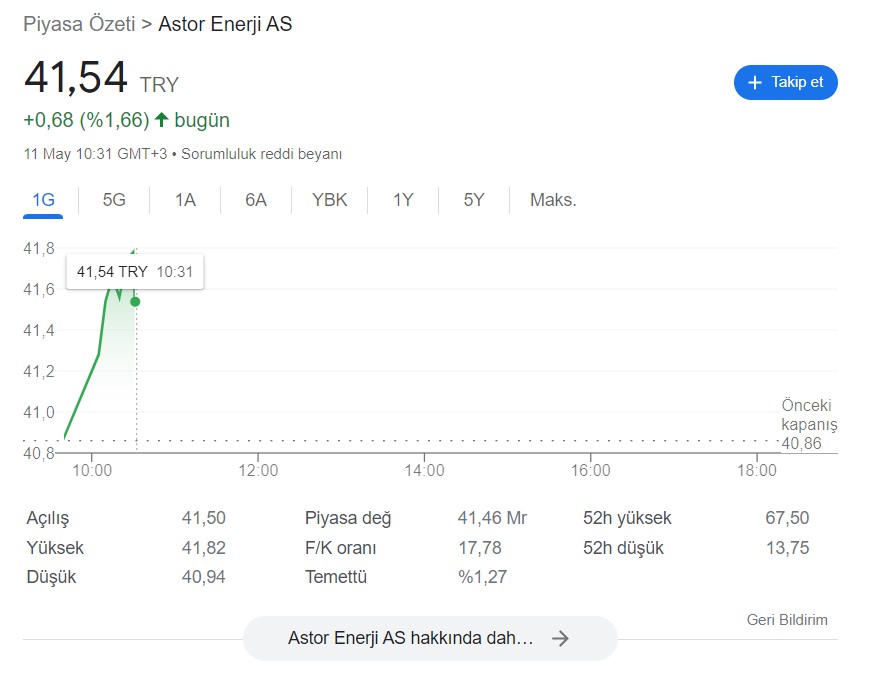This screenshot has height=684, width=895.
Task: Open Astor Enerji AS hakkında daha button
Action: 430,638
